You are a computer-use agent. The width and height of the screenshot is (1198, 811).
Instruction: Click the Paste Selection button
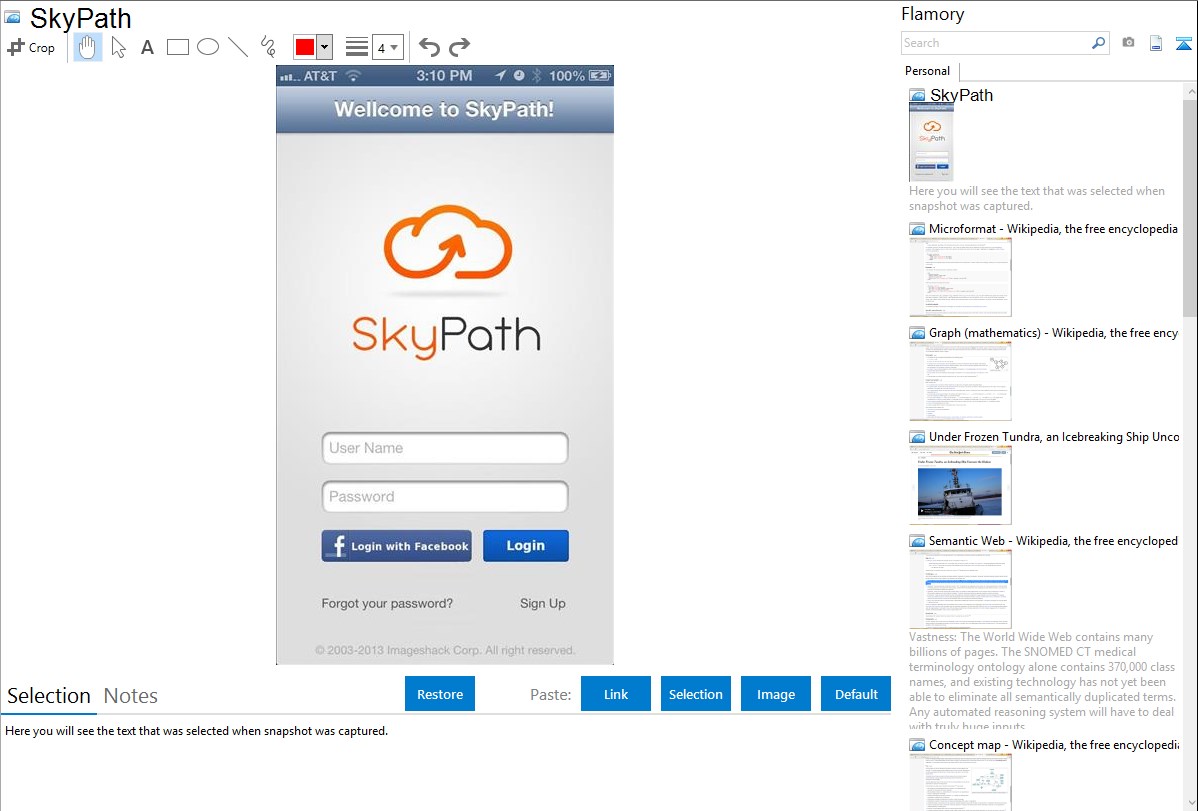pyautogui.click(x=696, y=694)
